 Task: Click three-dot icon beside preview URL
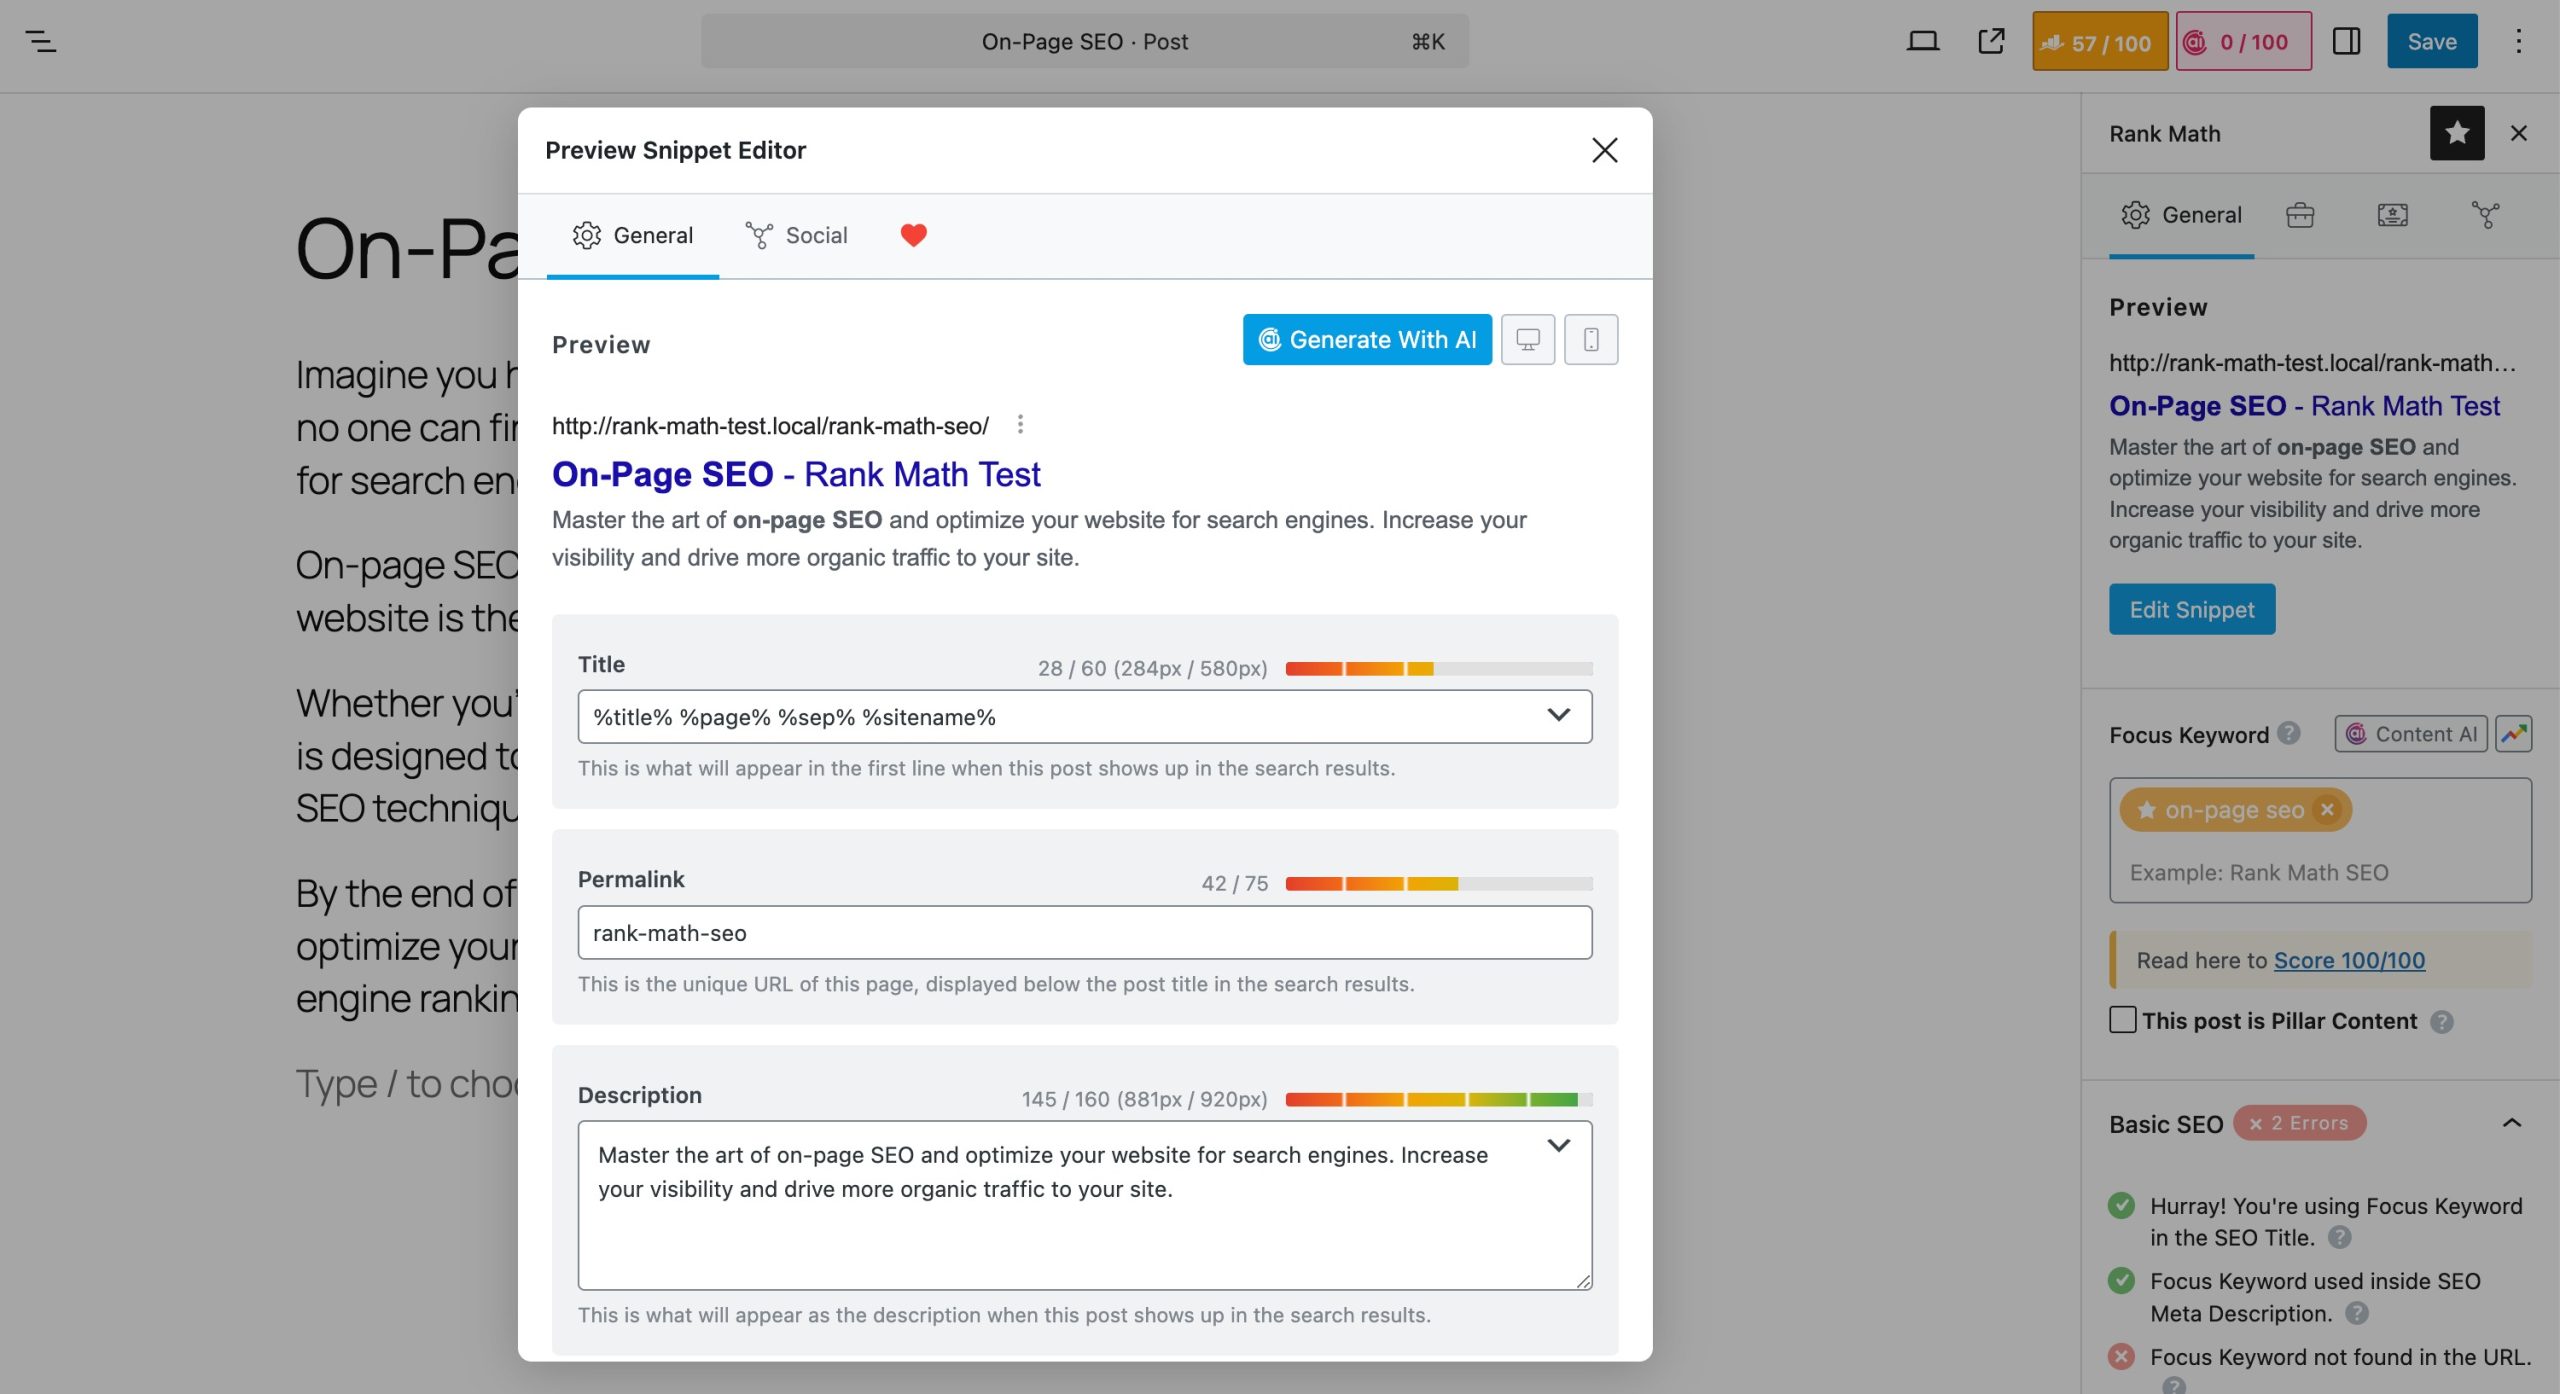tap(1020, 425)
